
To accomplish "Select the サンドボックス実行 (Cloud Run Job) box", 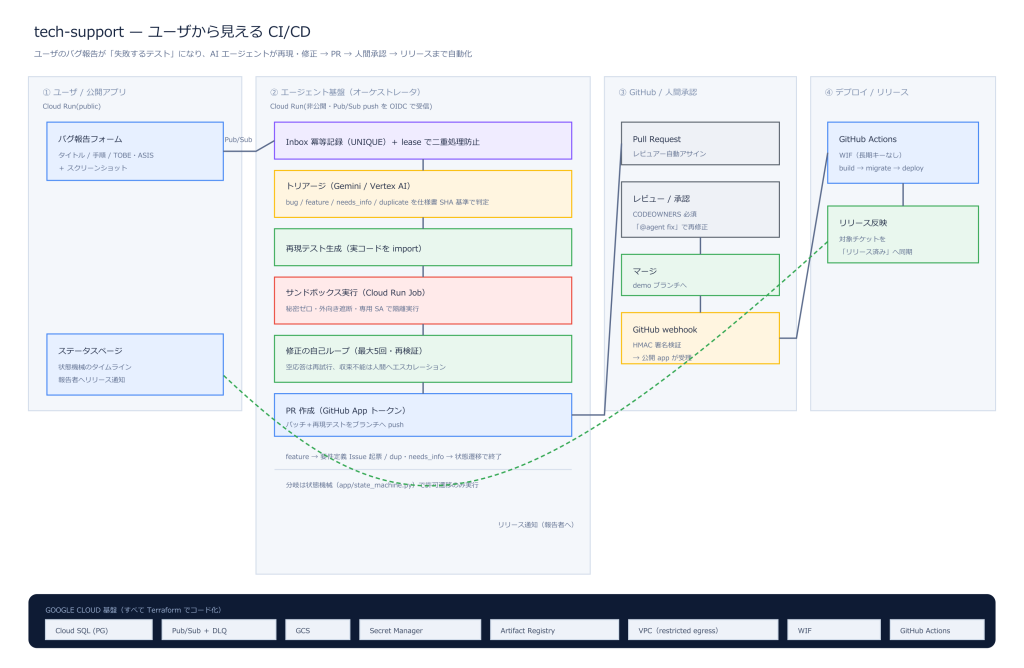I will pyautogui.click(x=423, y=300).
